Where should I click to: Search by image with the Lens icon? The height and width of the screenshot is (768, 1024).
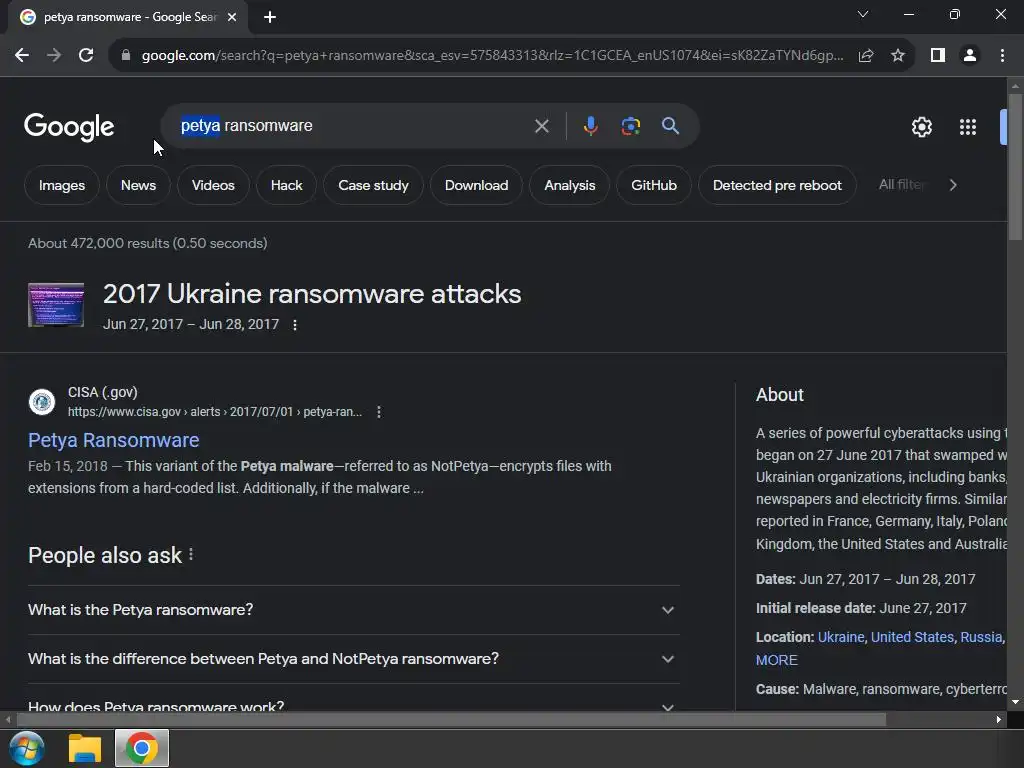(631, 126)
